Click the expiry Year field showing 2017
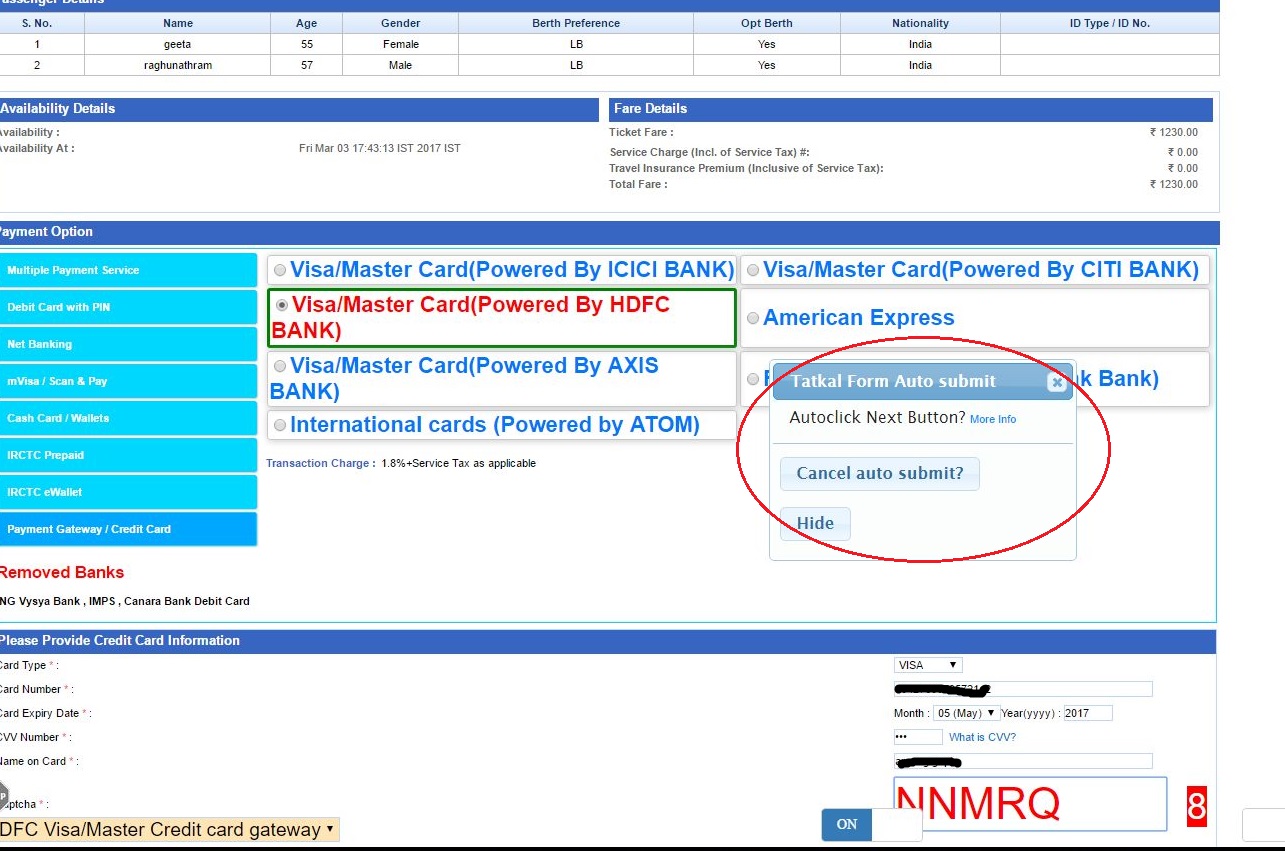This screenshot has height=851, width=1285. pos(1088,713)
